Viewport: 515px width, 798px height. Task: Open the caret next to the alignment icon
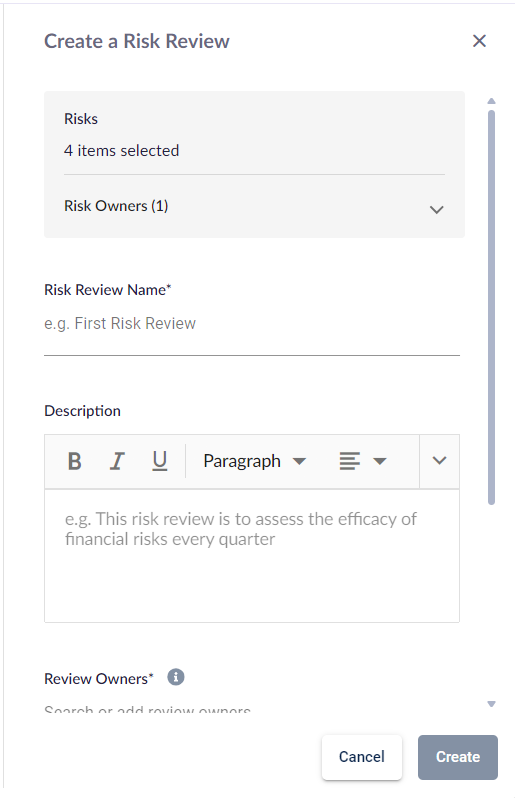click(380, 462)
